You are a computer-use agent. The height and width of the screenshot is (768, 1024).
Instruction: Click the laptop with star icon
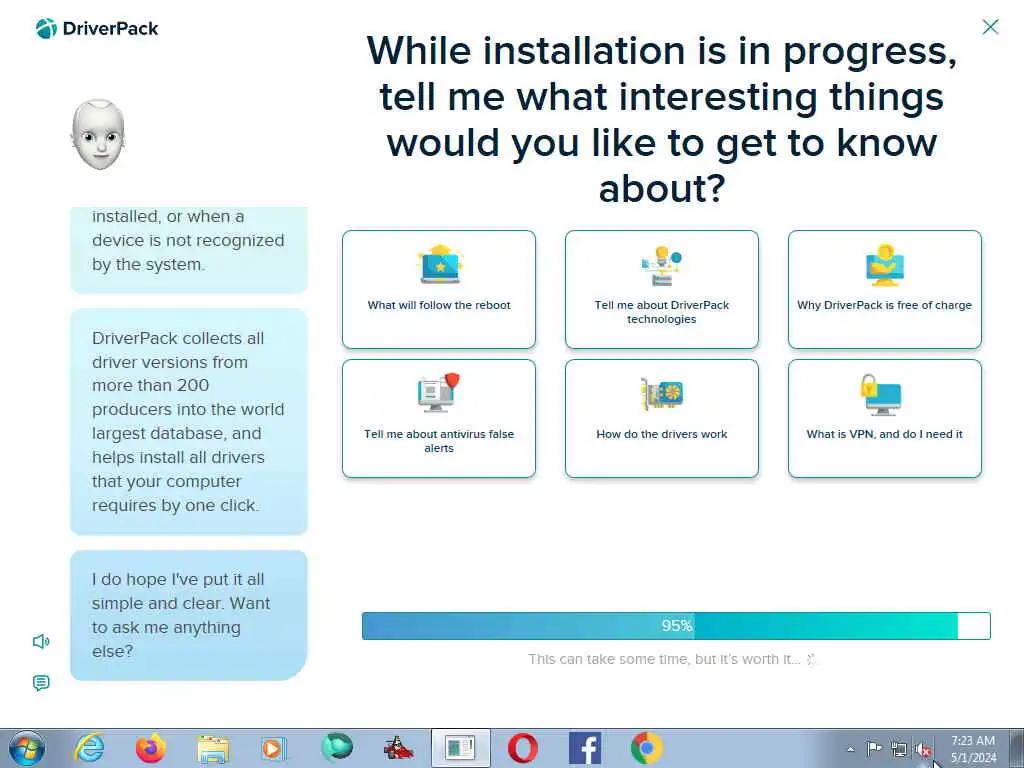coord(440,264)
